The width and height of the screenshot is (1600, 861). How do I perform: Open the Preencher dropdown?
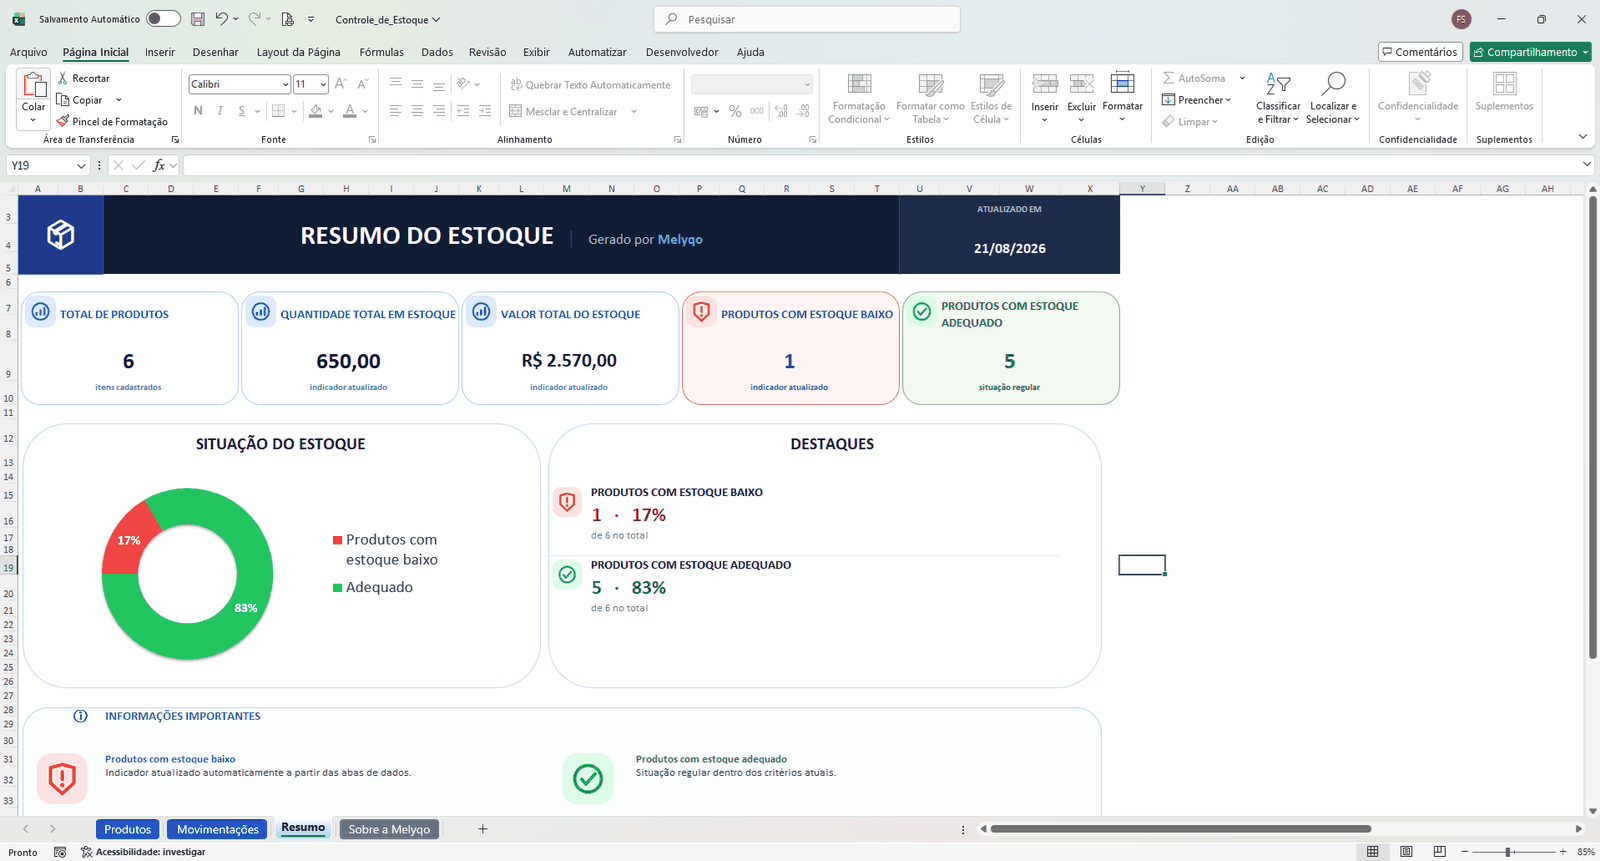[x=1197, y=100]
